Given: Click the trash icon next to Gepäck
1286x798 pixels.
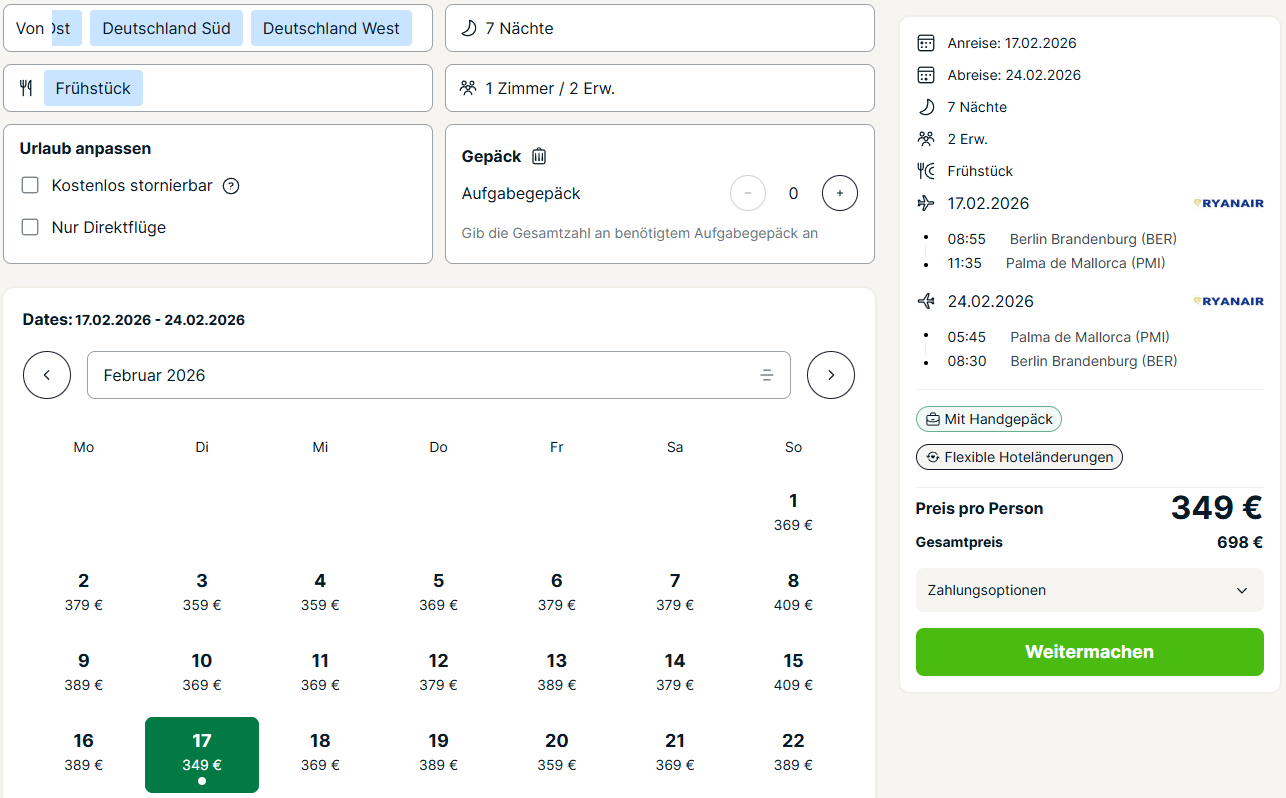Looking at the screenshot, I should click(x=539, y=156).
